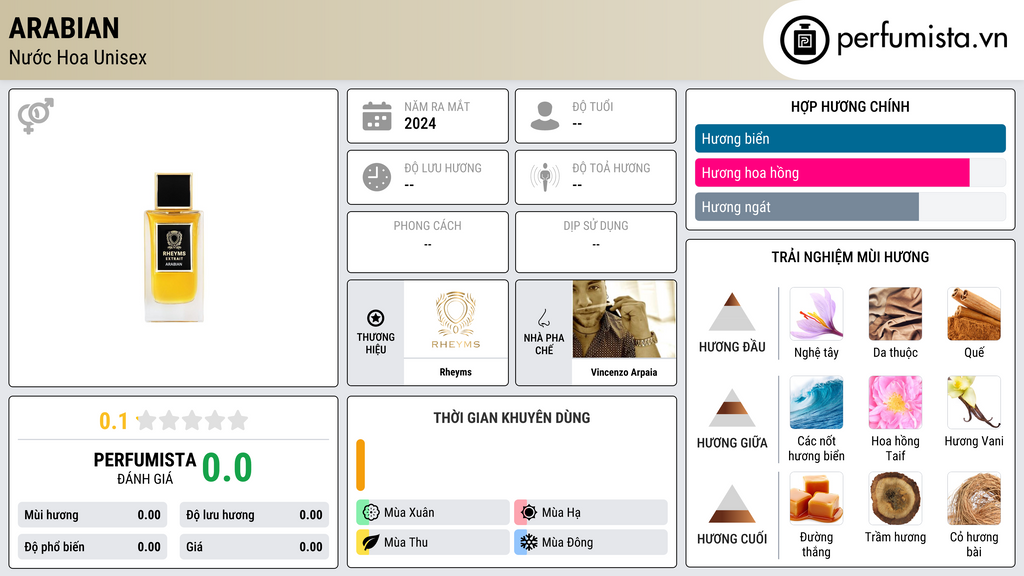Click the Hương giữa pyramid icon
This screenshot has height=576, width=1024.
[x=732, y=408]
